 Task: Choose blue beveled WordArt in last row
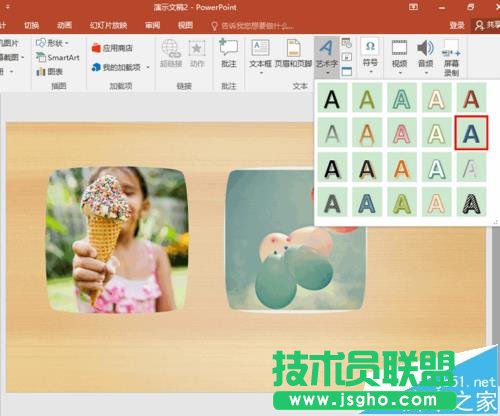coord(367,203)
